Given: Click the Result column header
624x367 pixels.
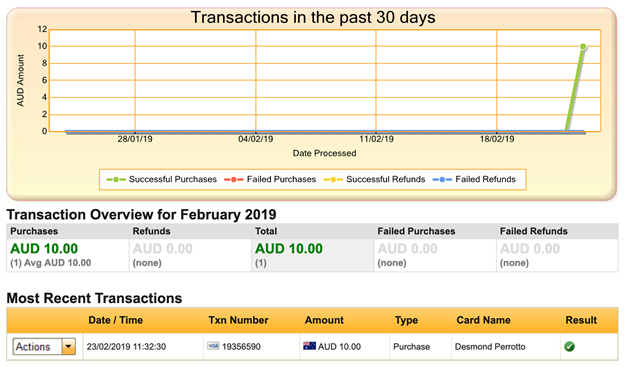Looking at the screenshot, I should pos(581,320).
